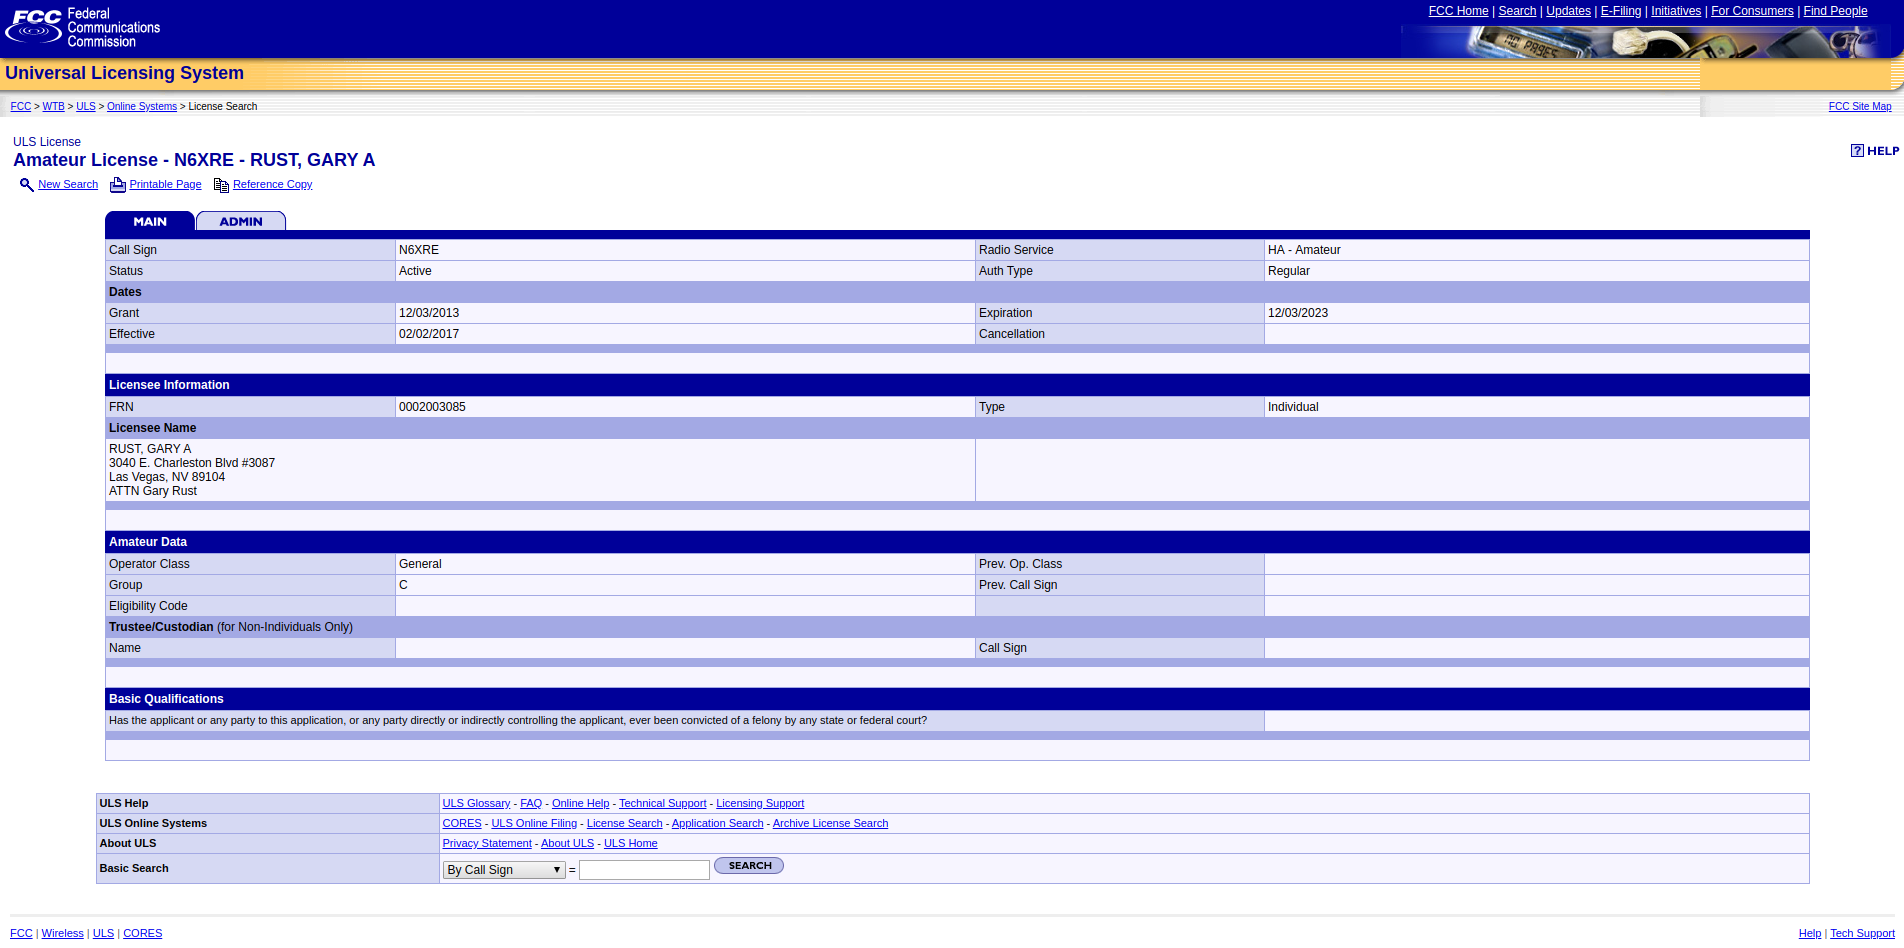Screen dimensions: 1904x948
Task: Open the HELP question mark icon
Action: [x=1857, y=151]
